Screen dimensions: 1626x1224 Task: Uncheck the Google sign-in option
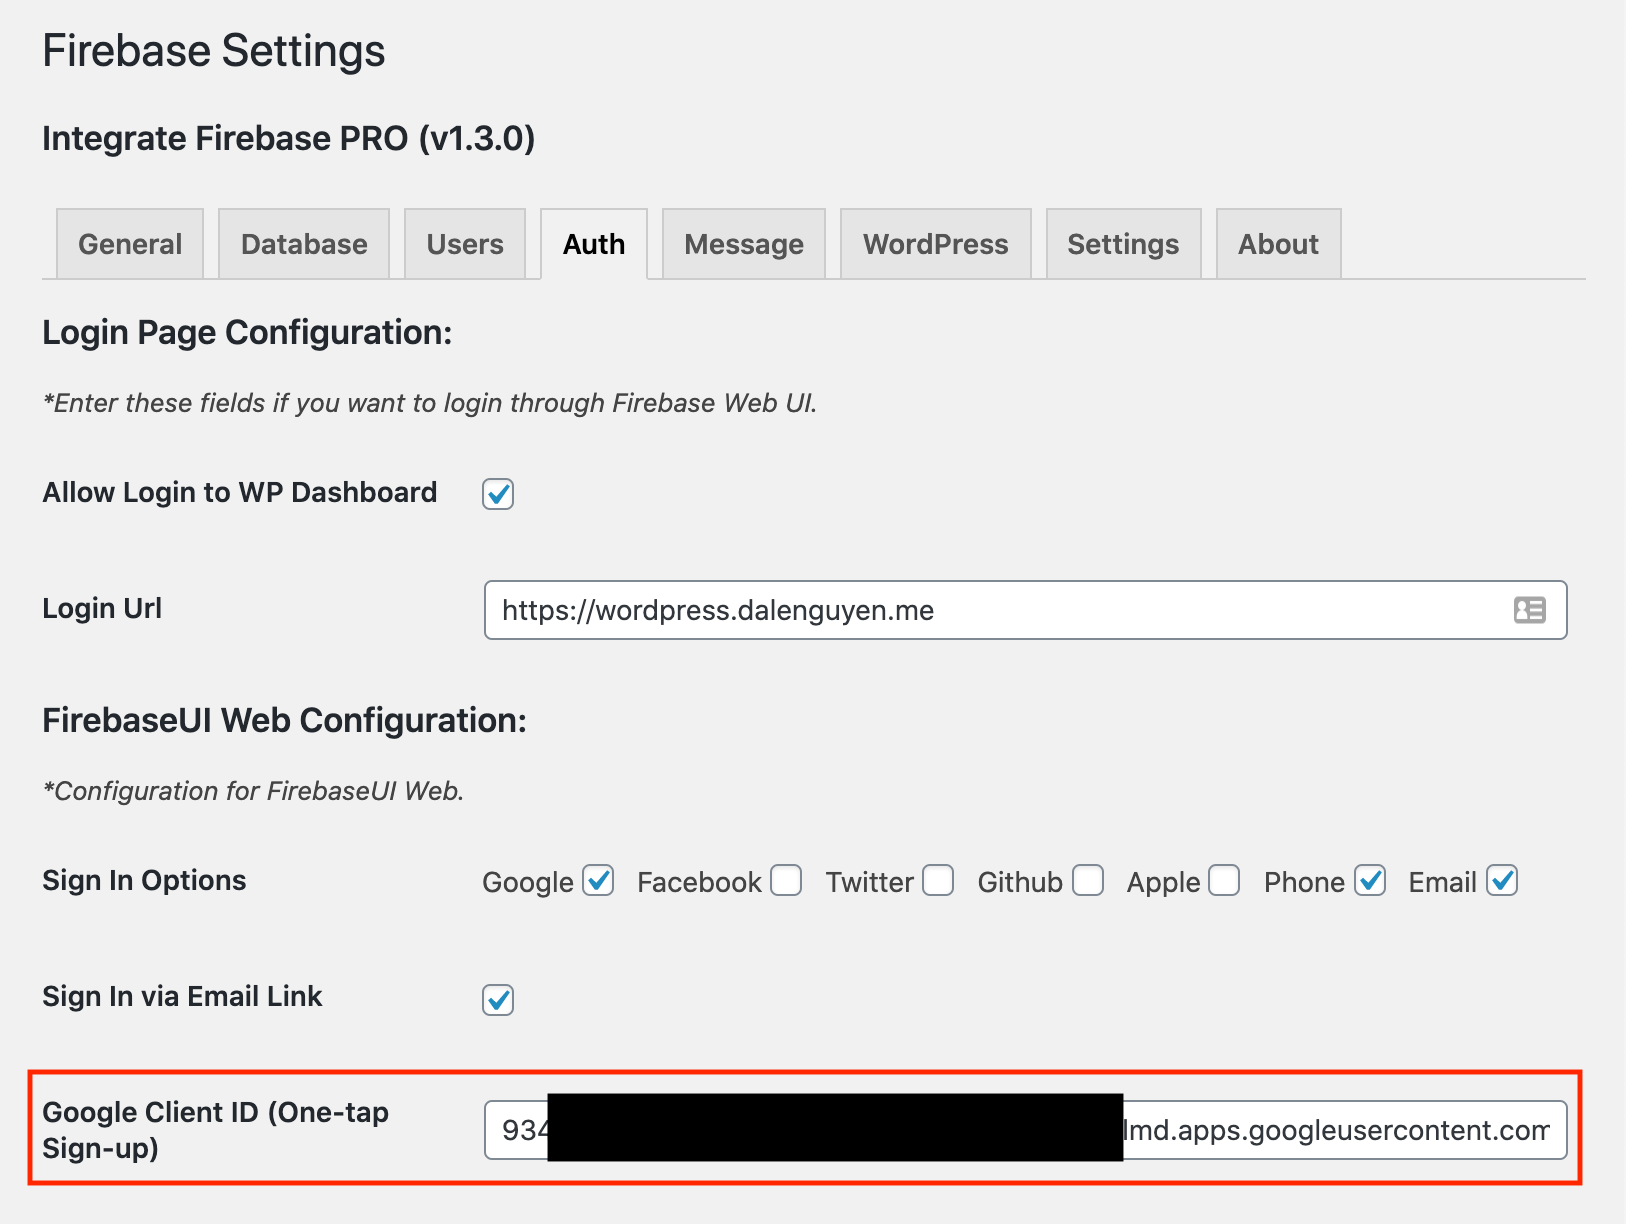pos(598,881)
